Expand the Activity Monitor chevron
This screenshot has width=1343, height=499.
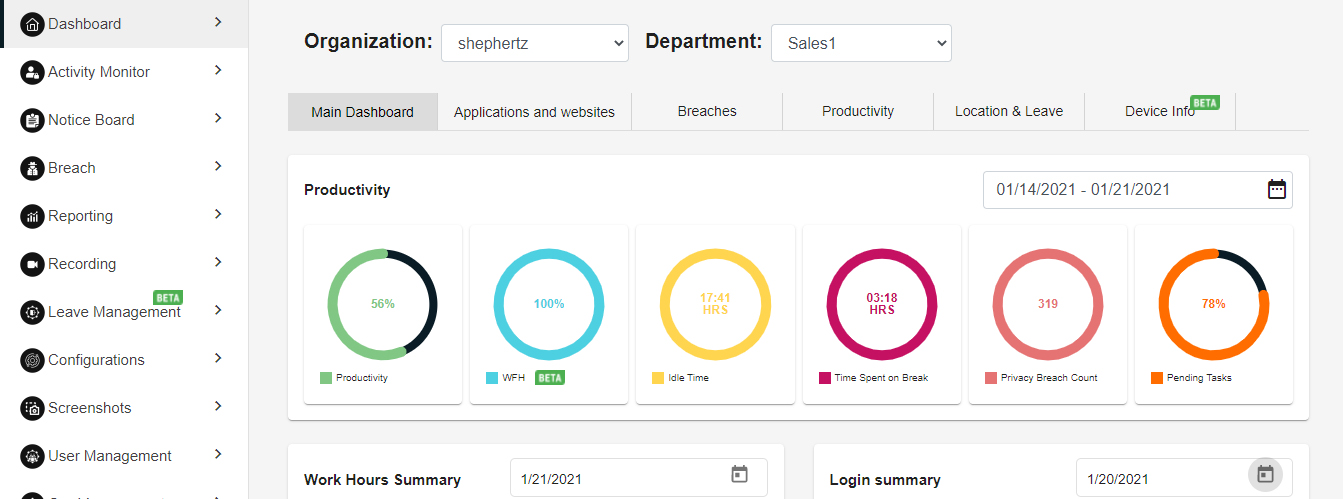218,70
